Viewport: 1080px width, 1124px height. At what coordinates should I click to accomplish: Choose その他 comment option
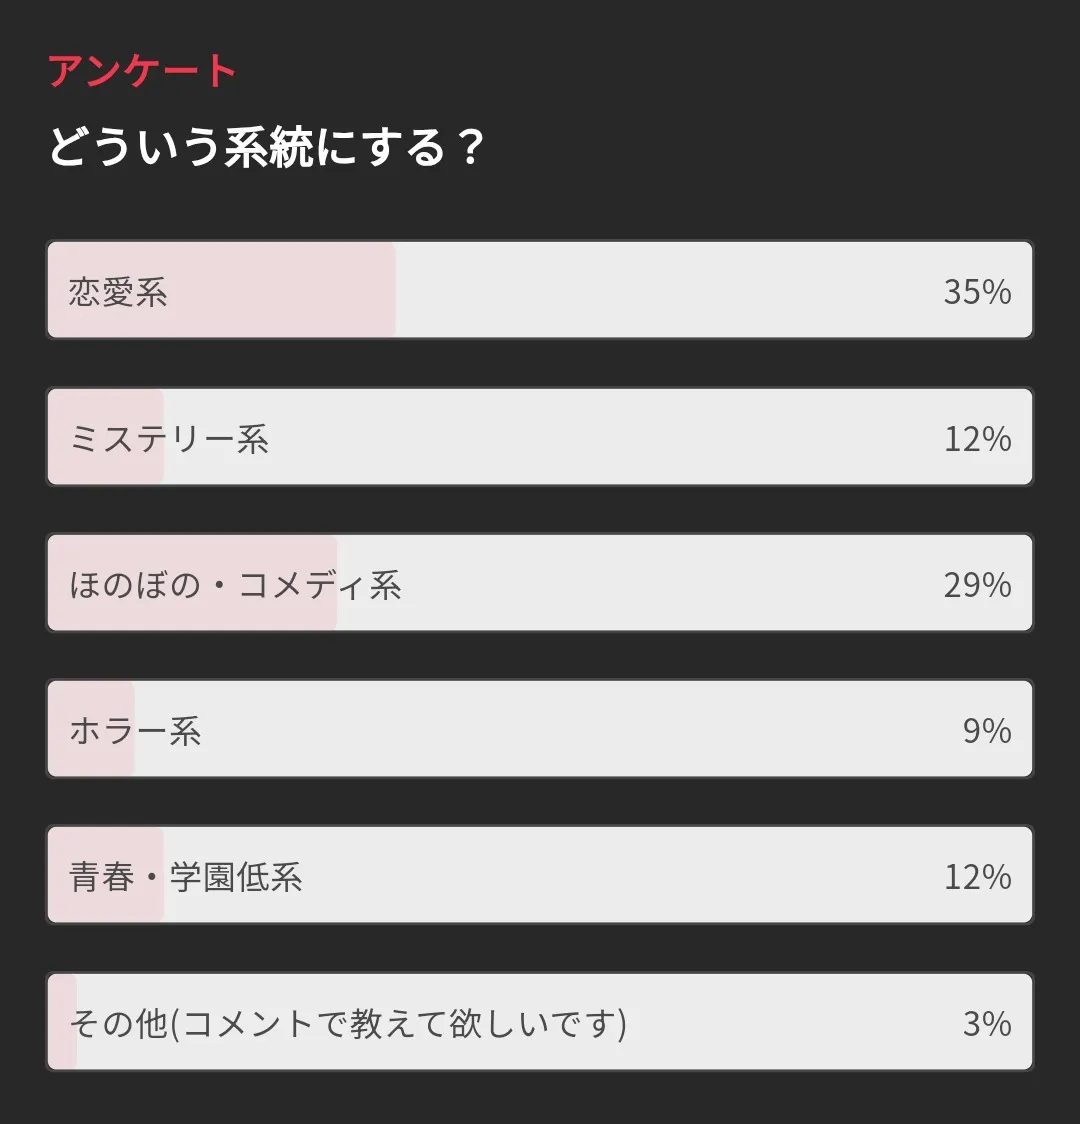pyautogui.click(x=540, y=1021)
